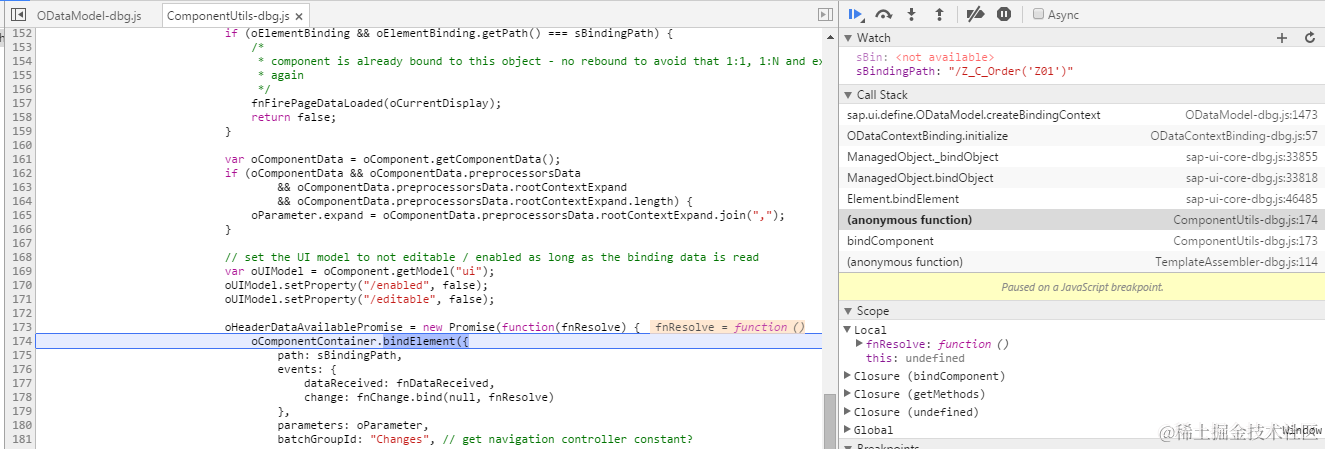Select ODataContextBinding.initialize stack frame
The image size is (1325, 449).
(1082, 136)
